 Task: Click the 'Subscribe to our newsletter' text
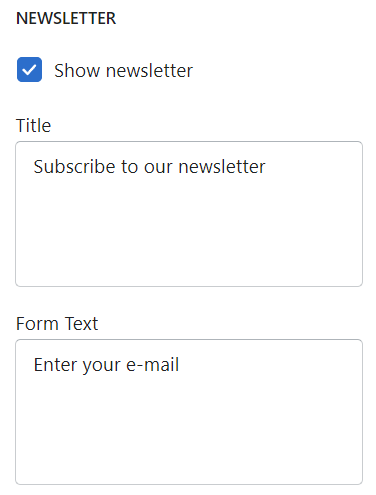point(149,166)
